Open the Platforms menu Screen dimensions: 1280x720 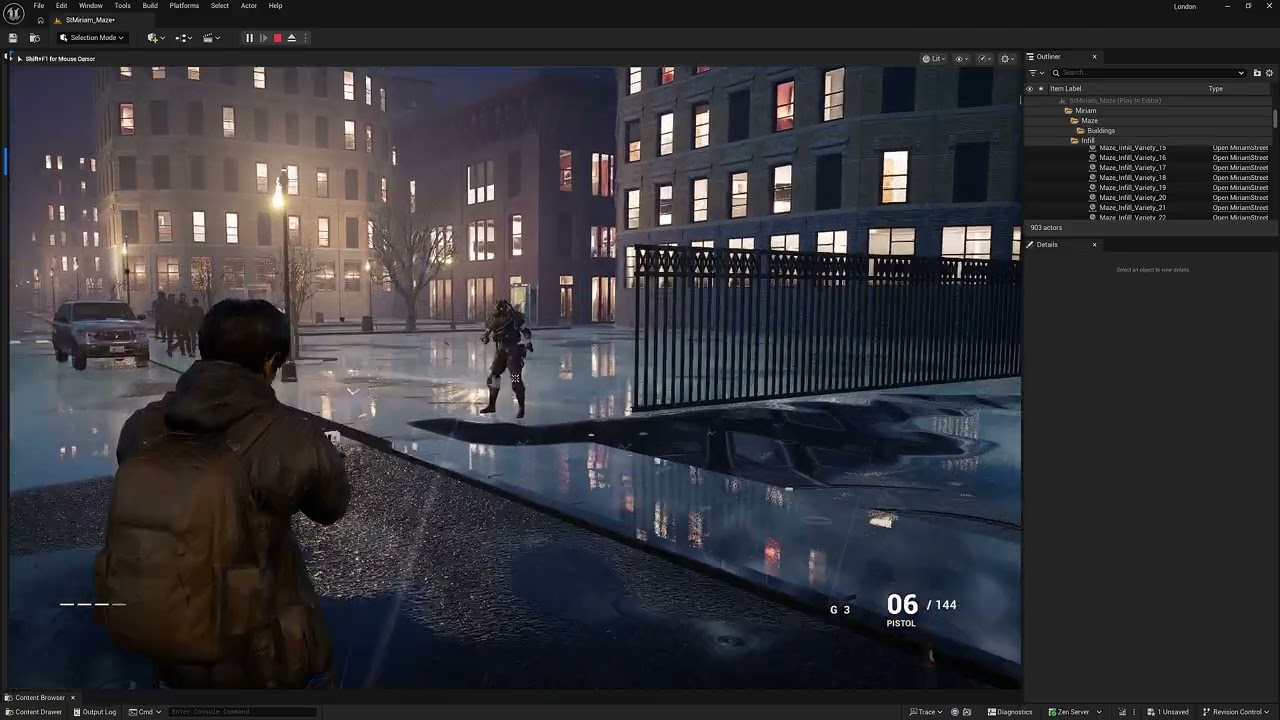coord(184,6)
